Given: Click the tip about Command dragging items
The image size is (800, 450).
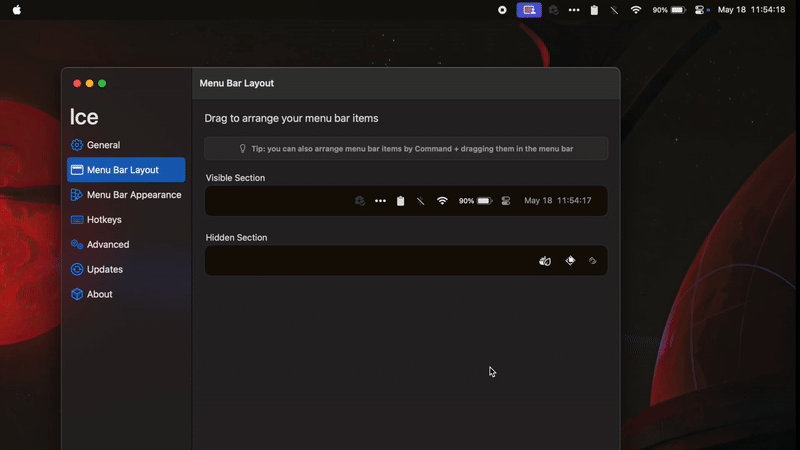Looking at the screenshot, I should pos(406,149).
